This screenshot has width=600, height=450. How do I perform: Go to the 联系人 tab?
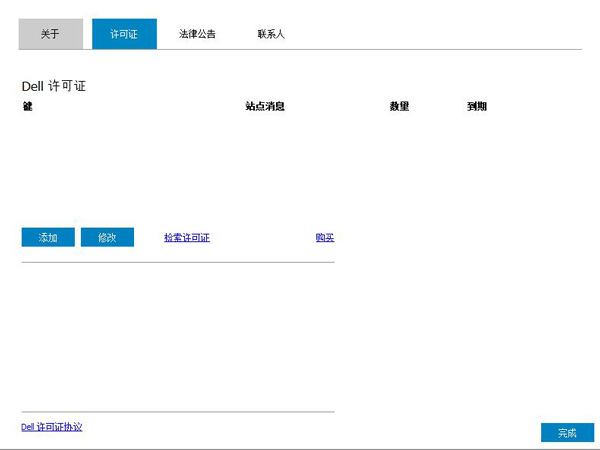(271, 34)
